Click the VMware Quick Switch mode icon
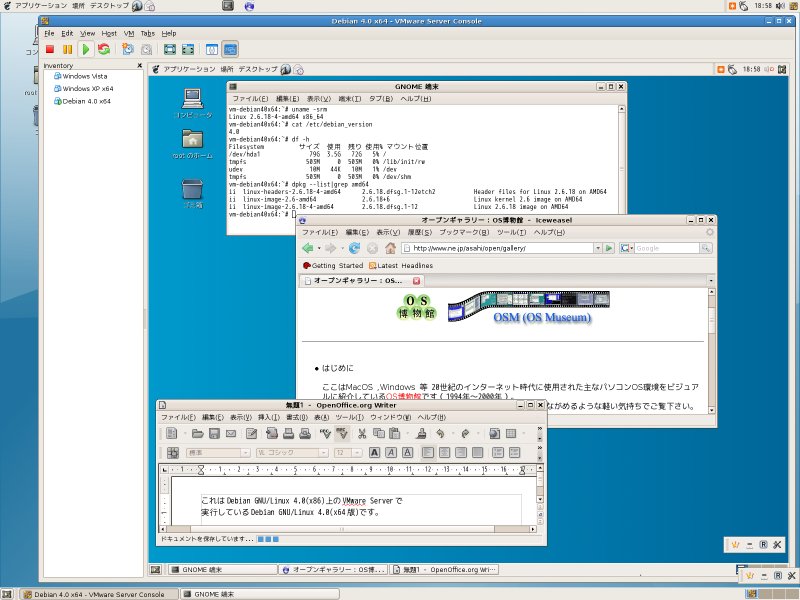This screenshot has height=600, width=800. 188,49
